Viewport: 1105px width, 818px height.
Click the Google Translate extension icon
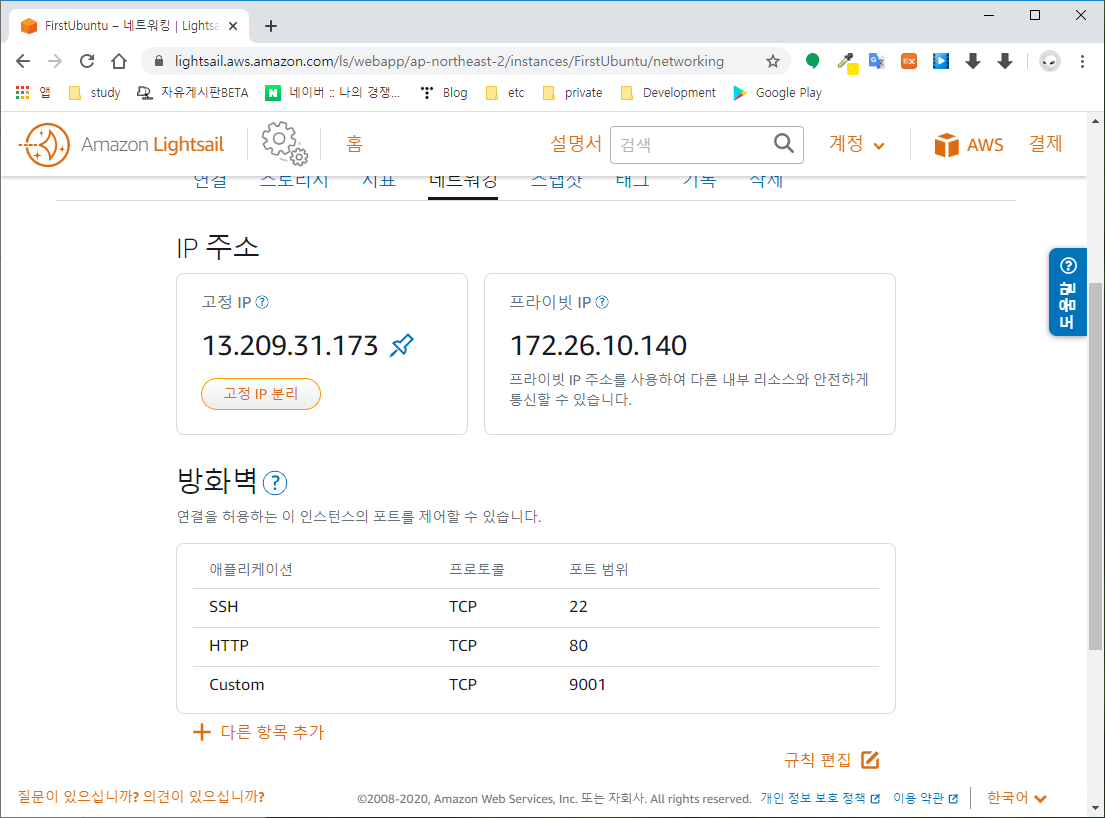pyautogui.click(x=877, y=61)
